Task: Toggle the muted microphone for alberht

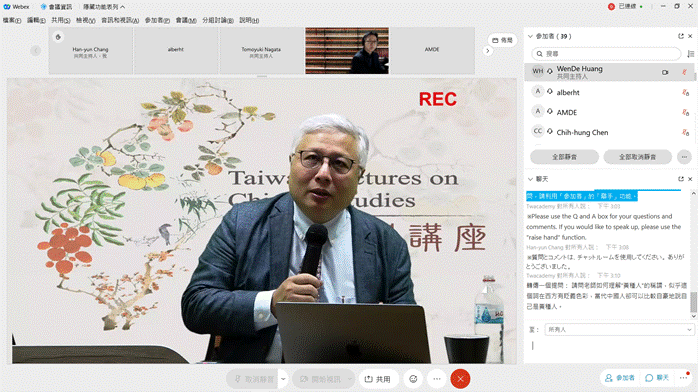Action: pos(686,93)
